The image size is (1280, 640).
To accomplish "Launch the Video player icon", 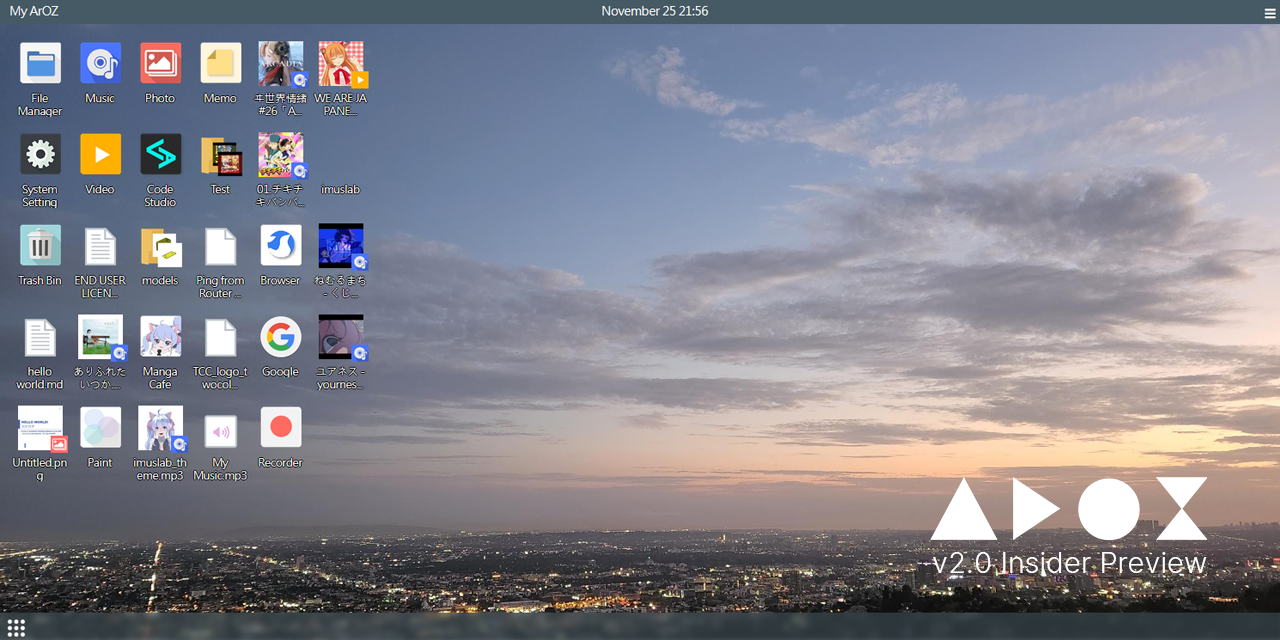I will tap(100, 155).
